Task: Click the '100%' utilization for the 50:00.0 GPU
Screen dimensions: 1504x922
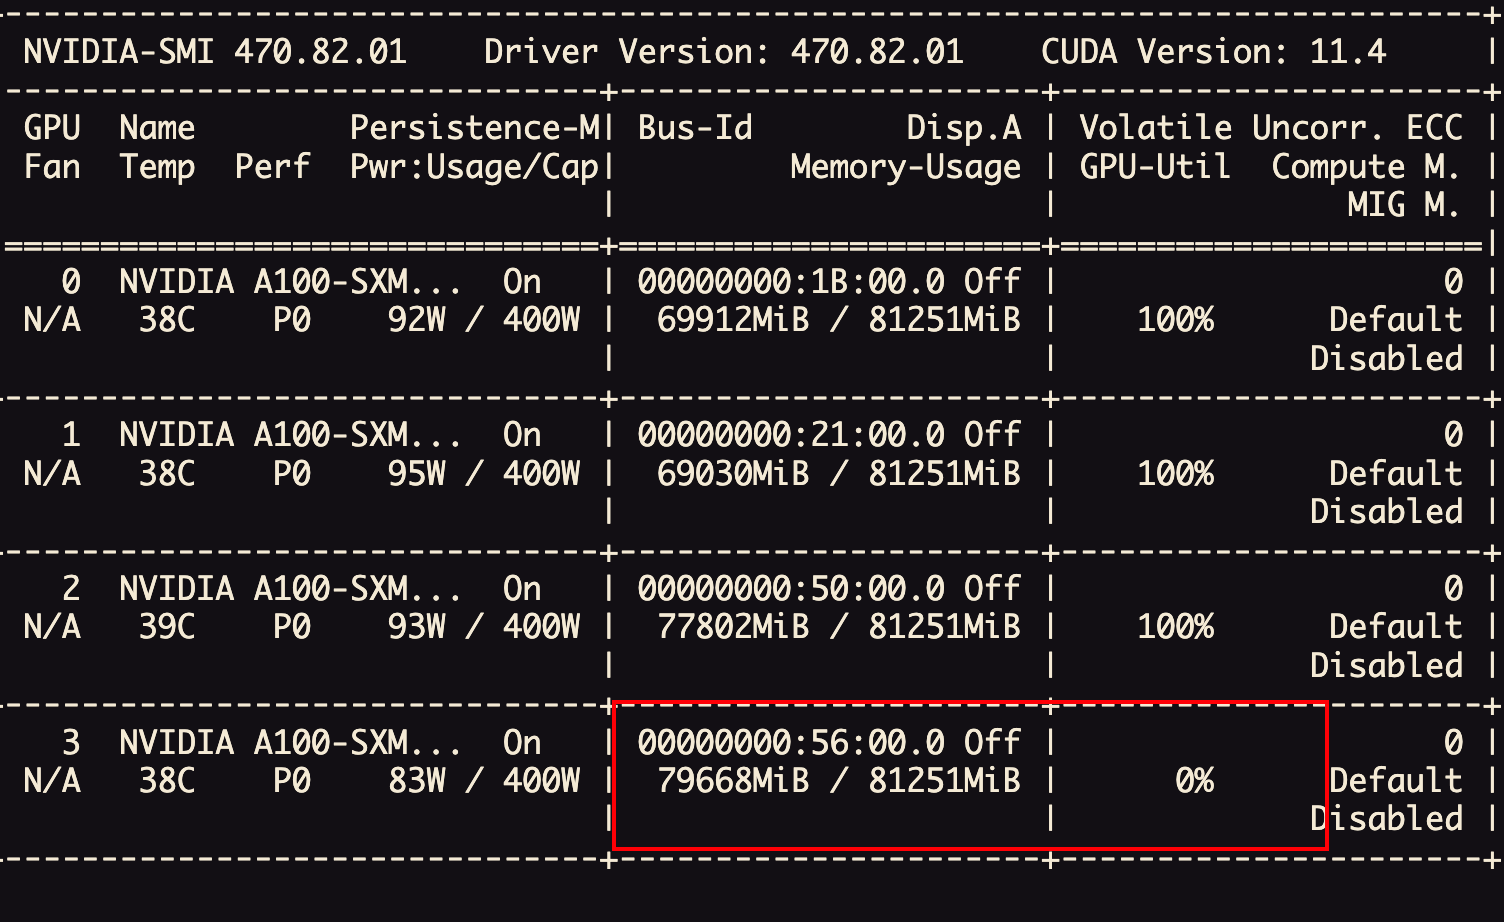Action: click(1176, 627)
